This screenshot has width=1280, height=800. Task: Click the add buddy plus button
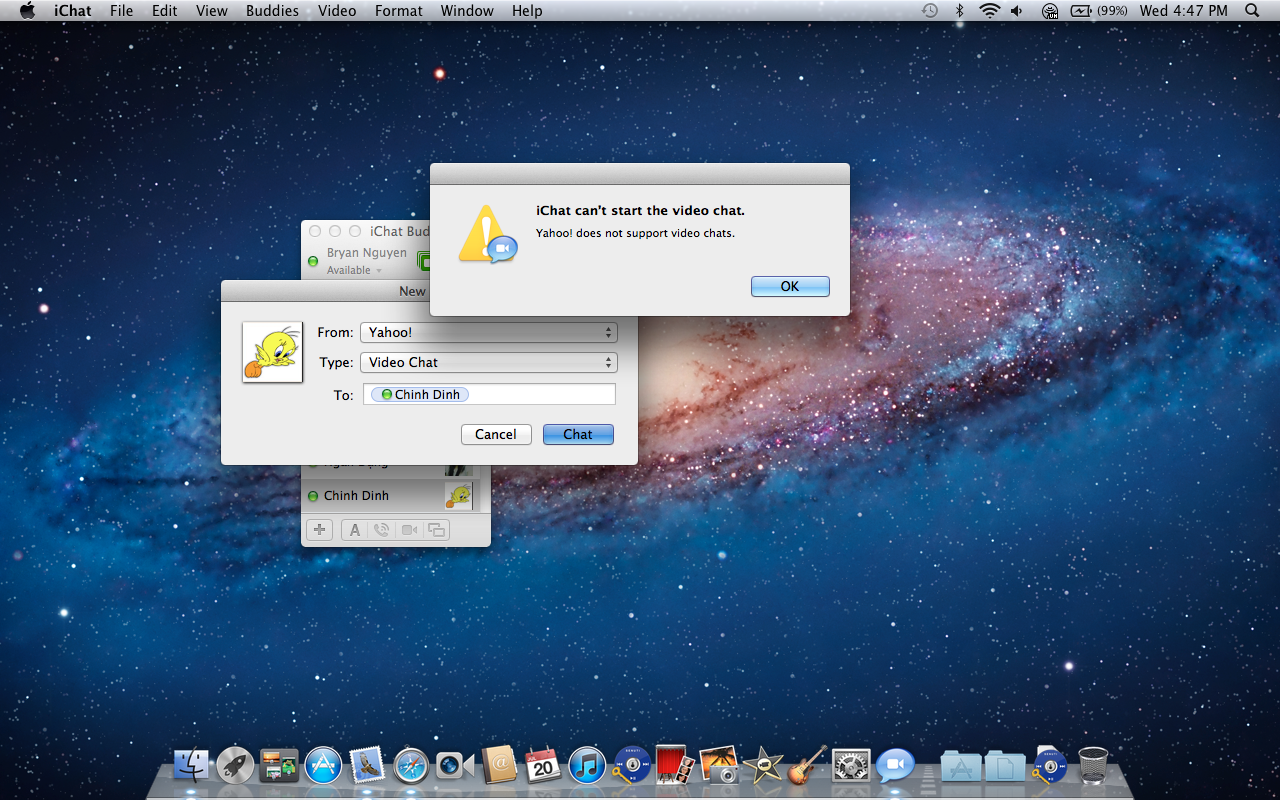click(319, 530)
